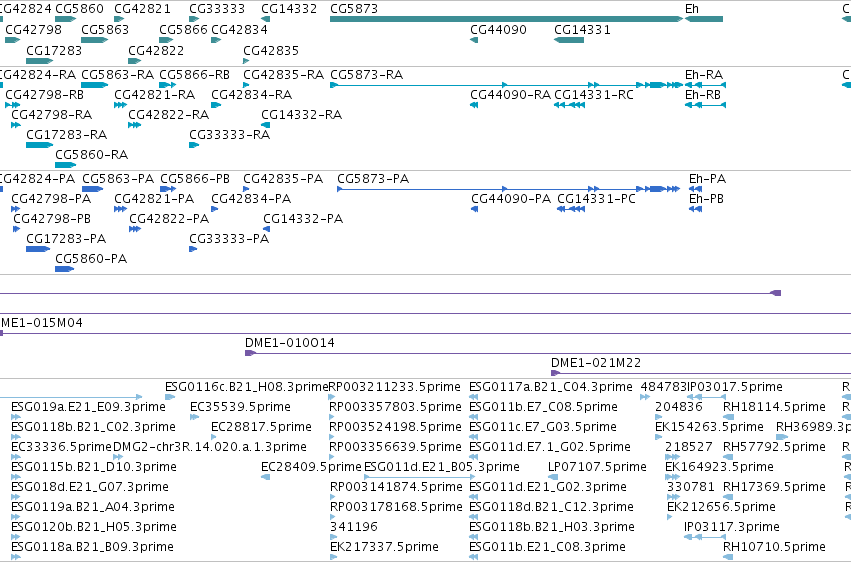851x562 pixels.
Task: Select transcript CG33333-RA
Action: coord(230,135)
